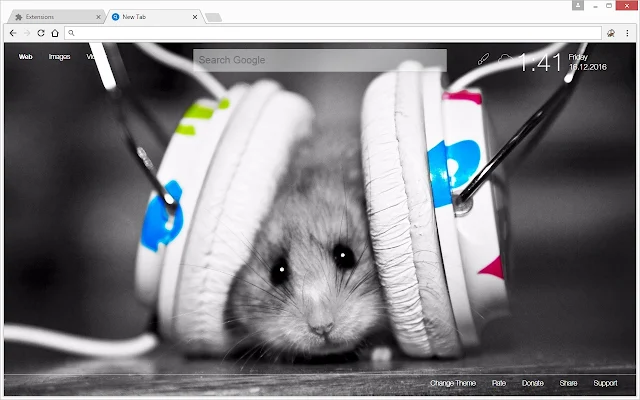This screenshot has height=400, width=640.
Task: Reload the page with the refresh icon
Action: coord(41,33)
